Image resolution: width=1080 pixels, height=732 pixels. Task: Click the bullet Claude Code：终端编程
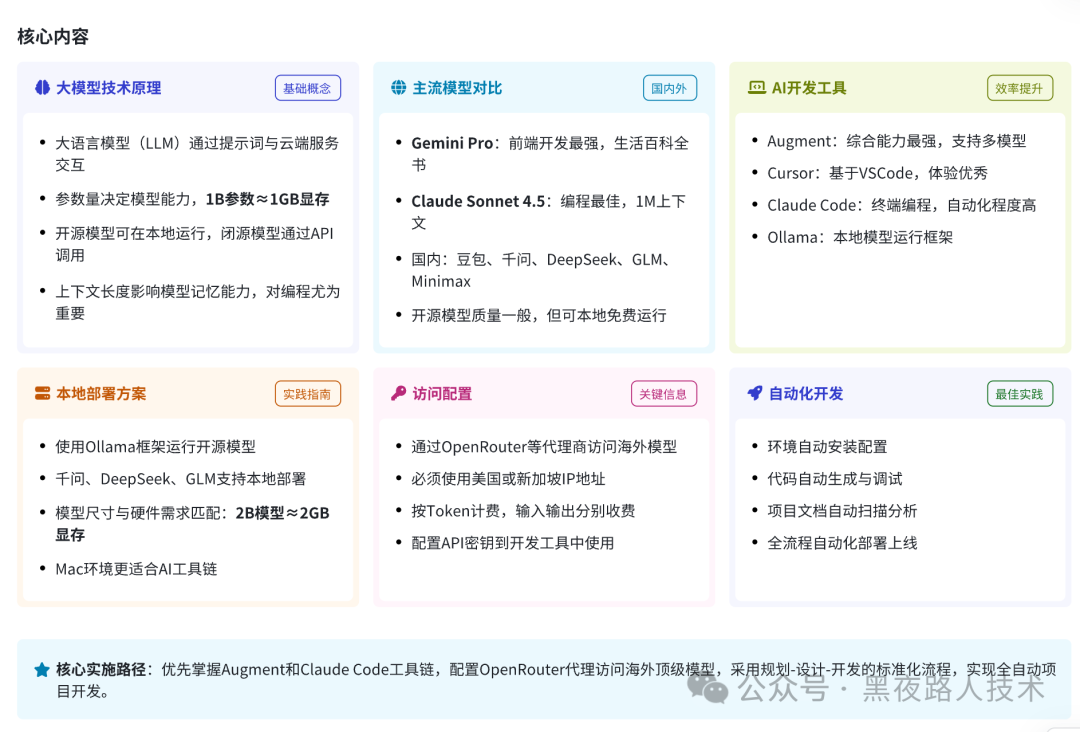click(902, 205)
